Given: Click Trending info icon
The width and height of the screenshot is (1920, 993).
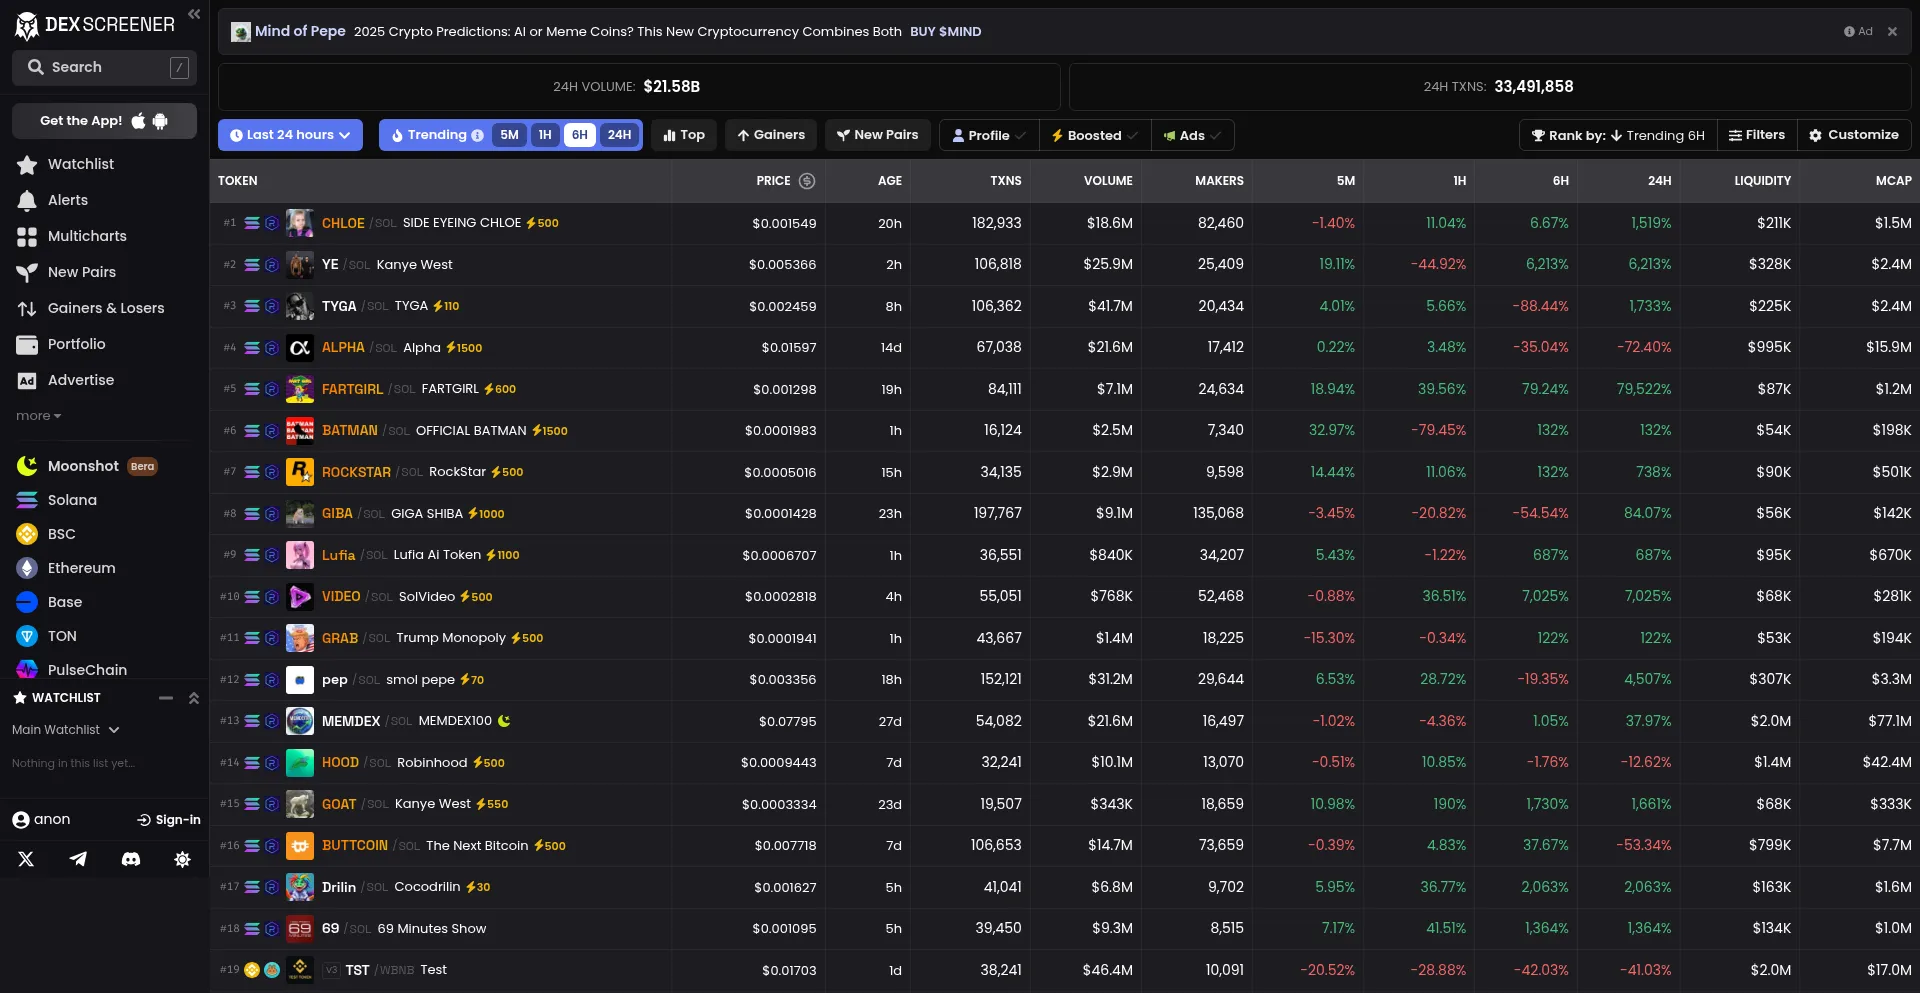Looking at the screenshot, I should click(x=477, y=135).
